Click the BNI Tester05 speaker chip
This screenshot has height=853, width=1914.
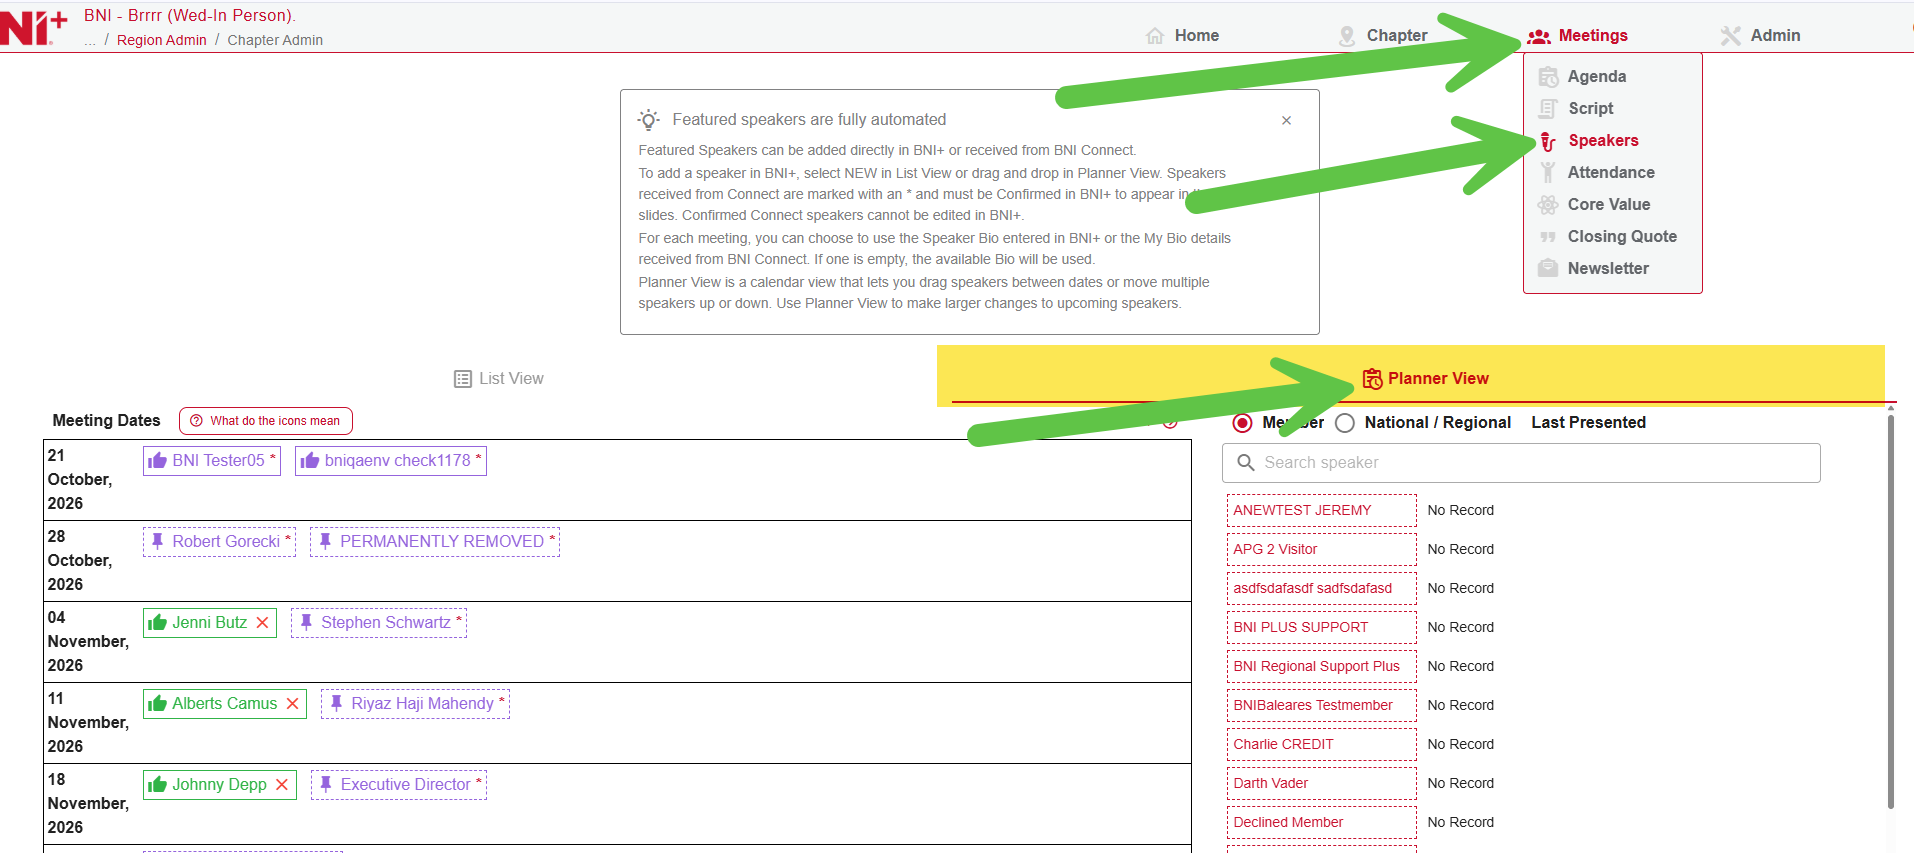pyautogui.click(x=212, y=461)
